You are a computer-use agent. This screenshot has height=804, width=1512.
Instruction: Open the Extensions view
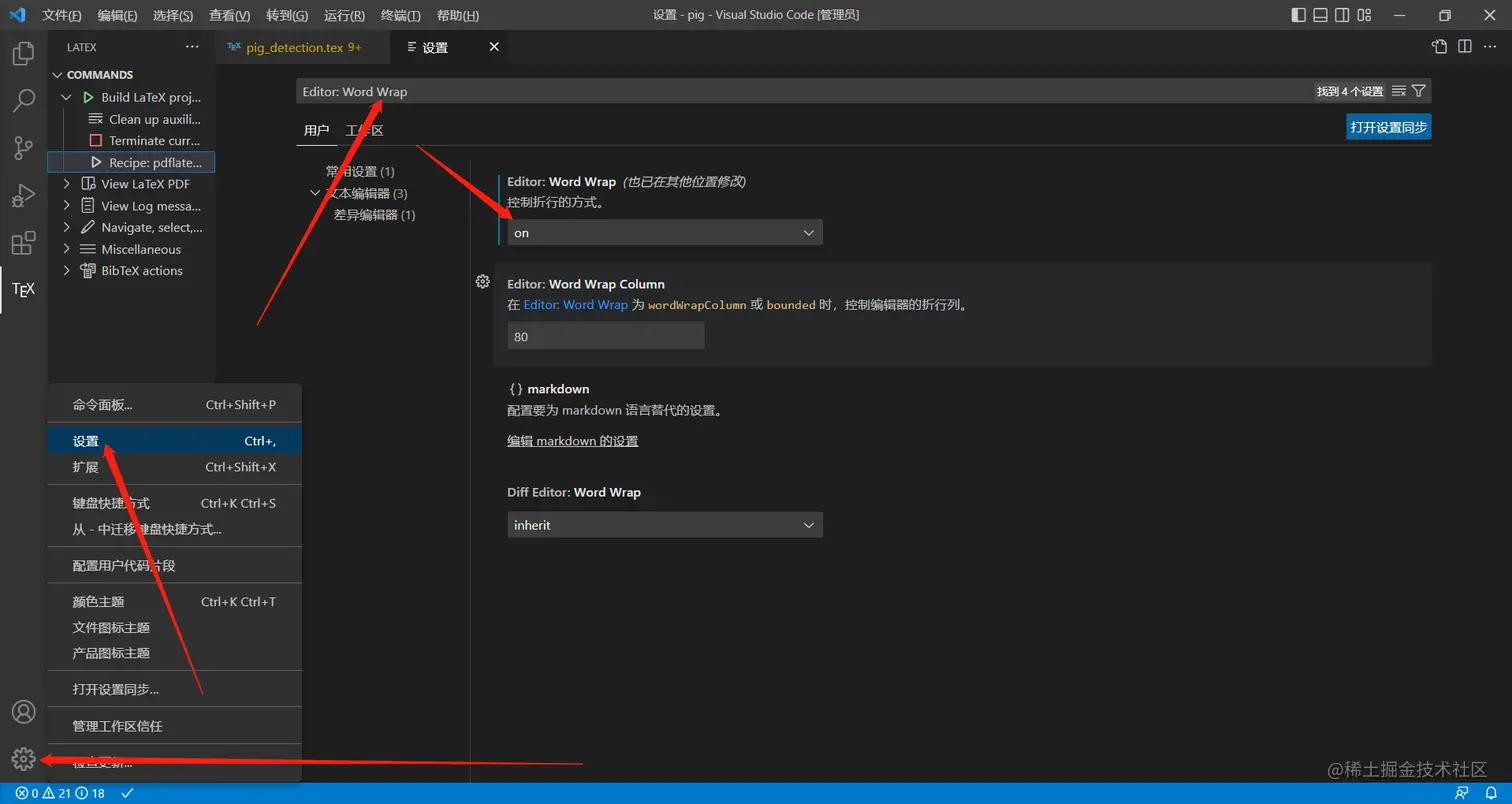pos(23,243)
